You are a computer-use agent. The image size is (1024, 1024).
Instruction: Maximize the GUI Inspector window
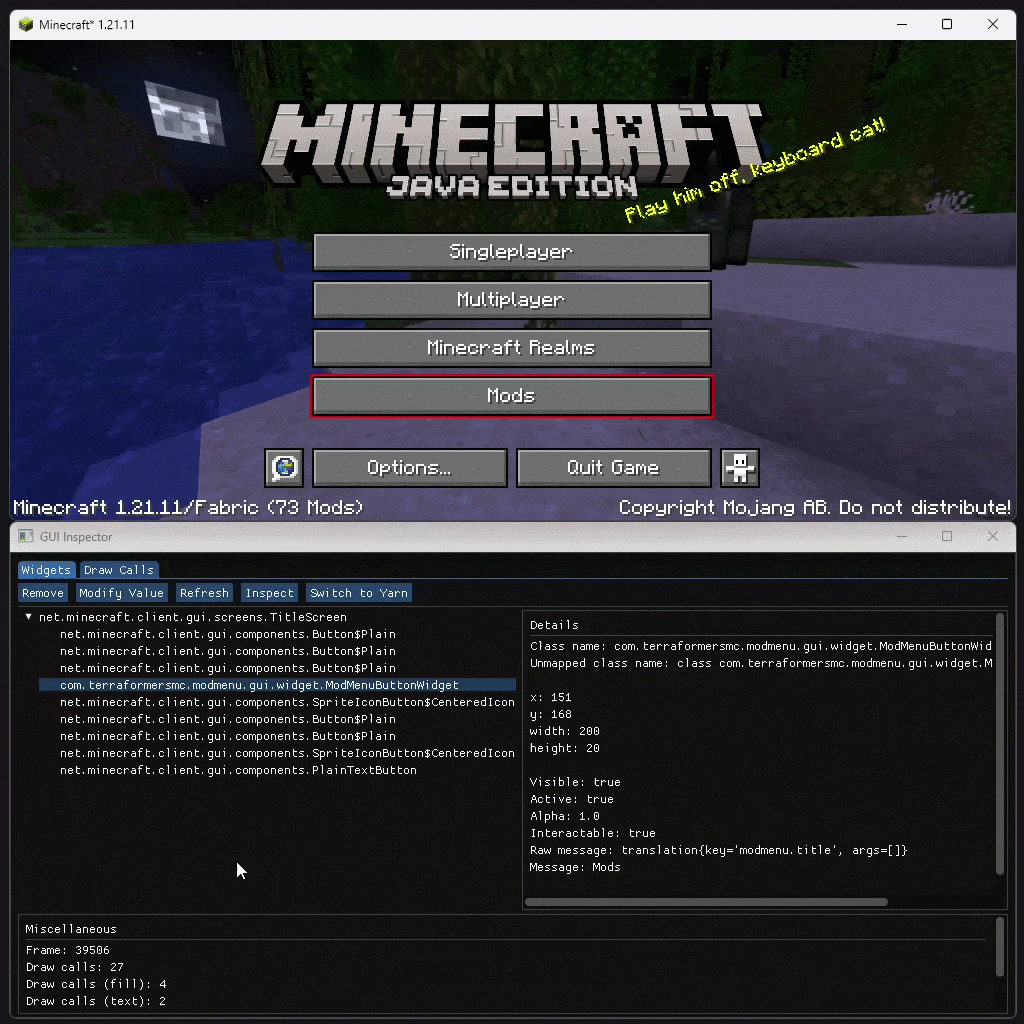point(947,536)
